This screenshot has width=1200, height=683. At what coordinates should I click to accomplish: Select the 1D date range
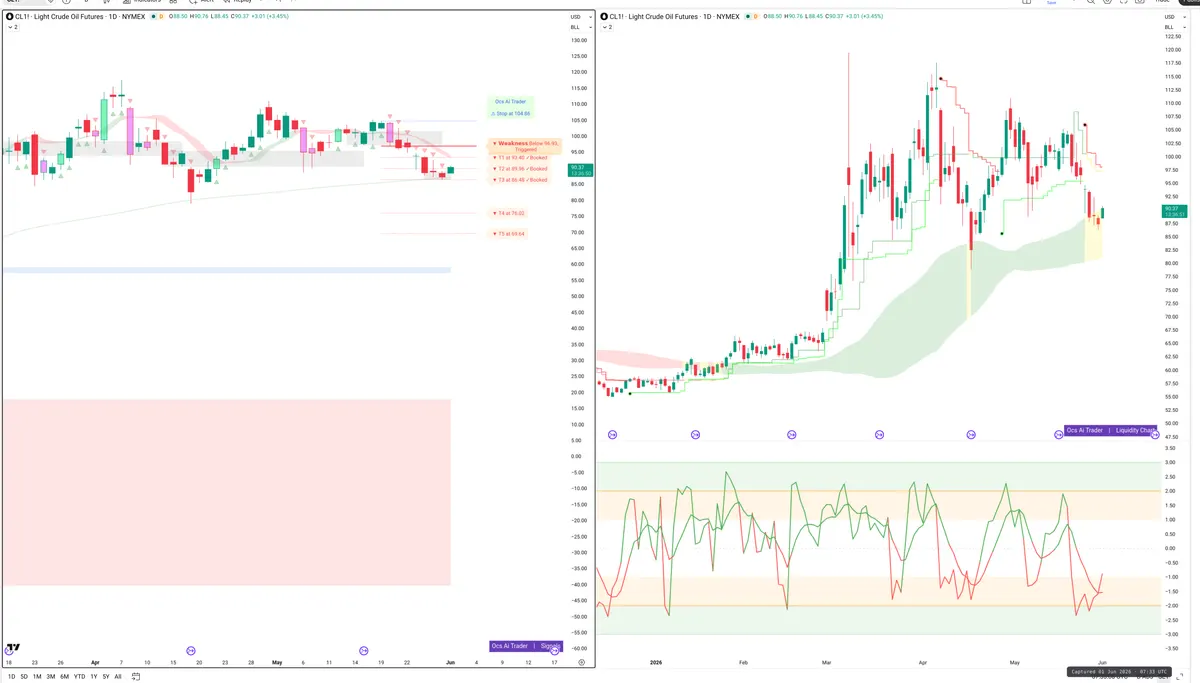pos(11,676)
